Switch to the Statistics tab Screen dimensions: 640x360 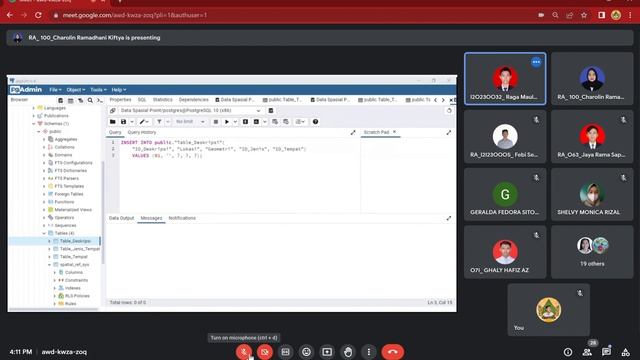(162, 100)
